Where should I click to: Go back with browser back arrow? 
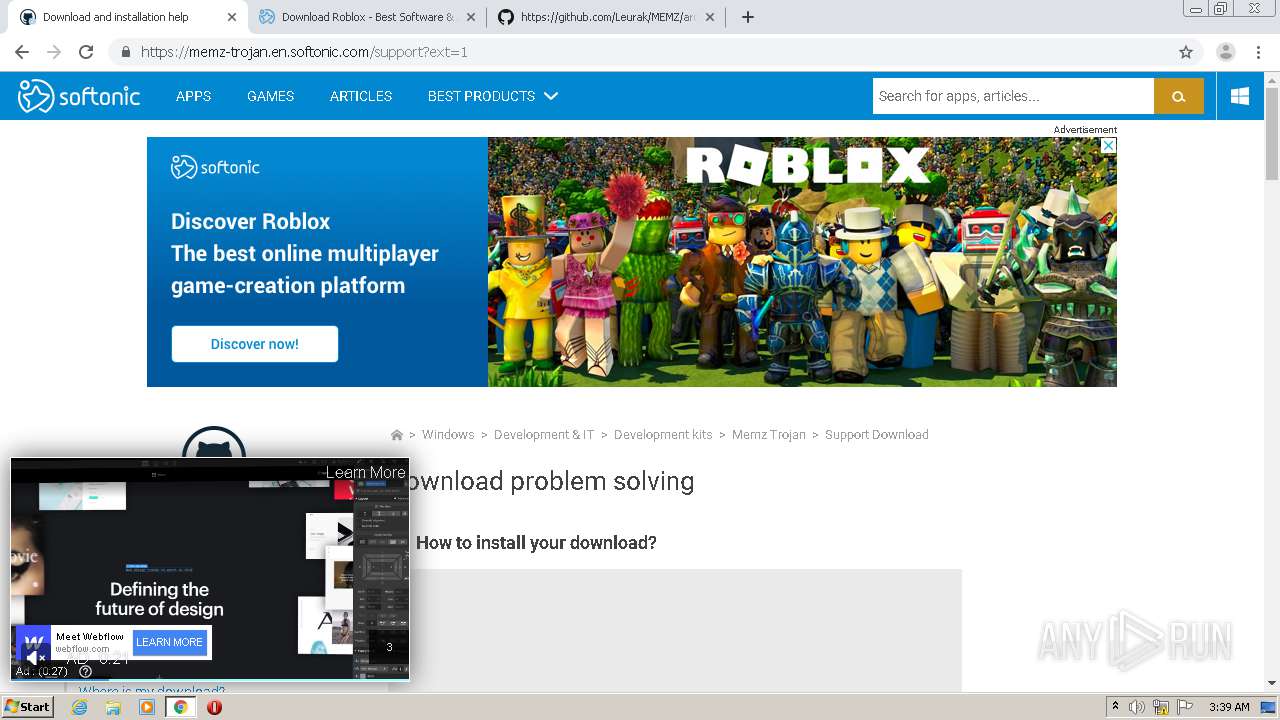point(22,52)
